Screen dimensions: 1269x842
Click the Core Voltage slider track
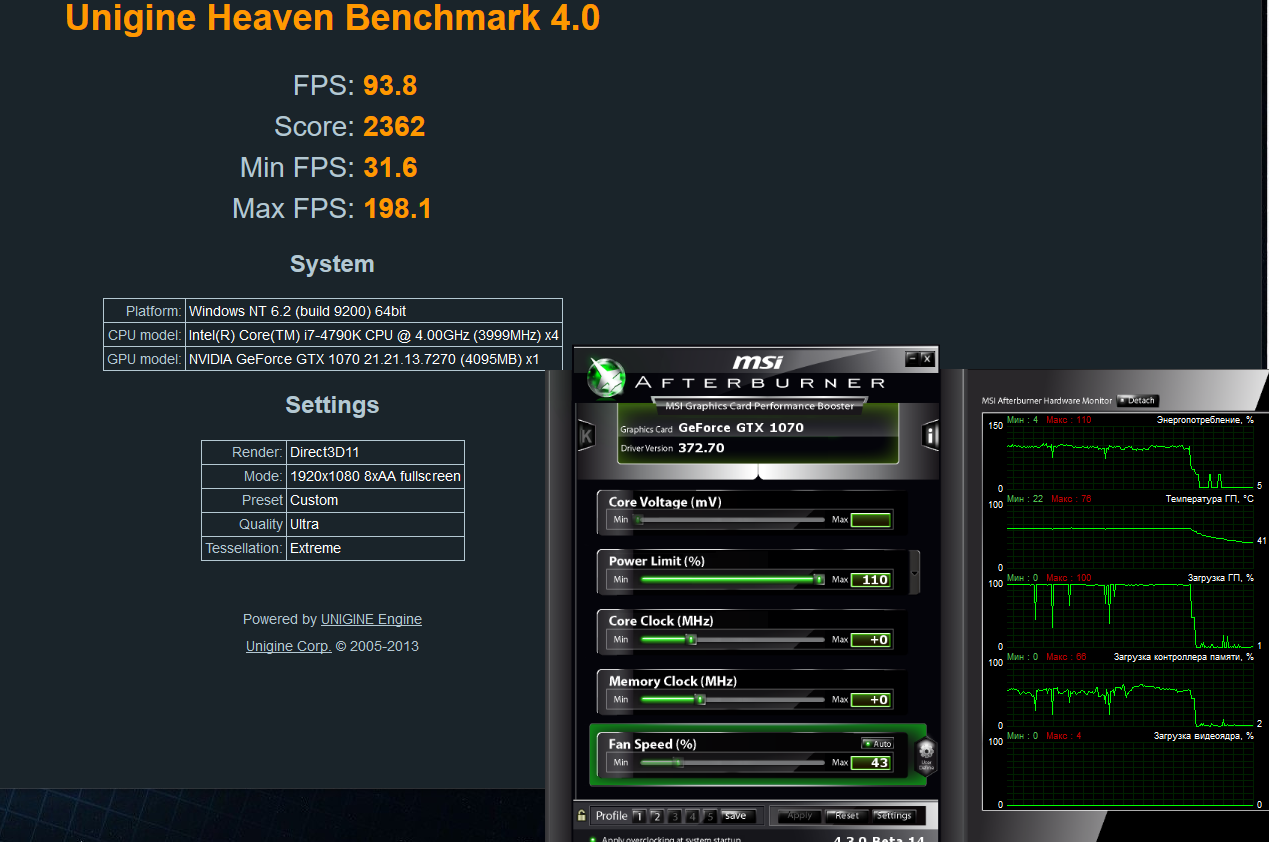732,520
